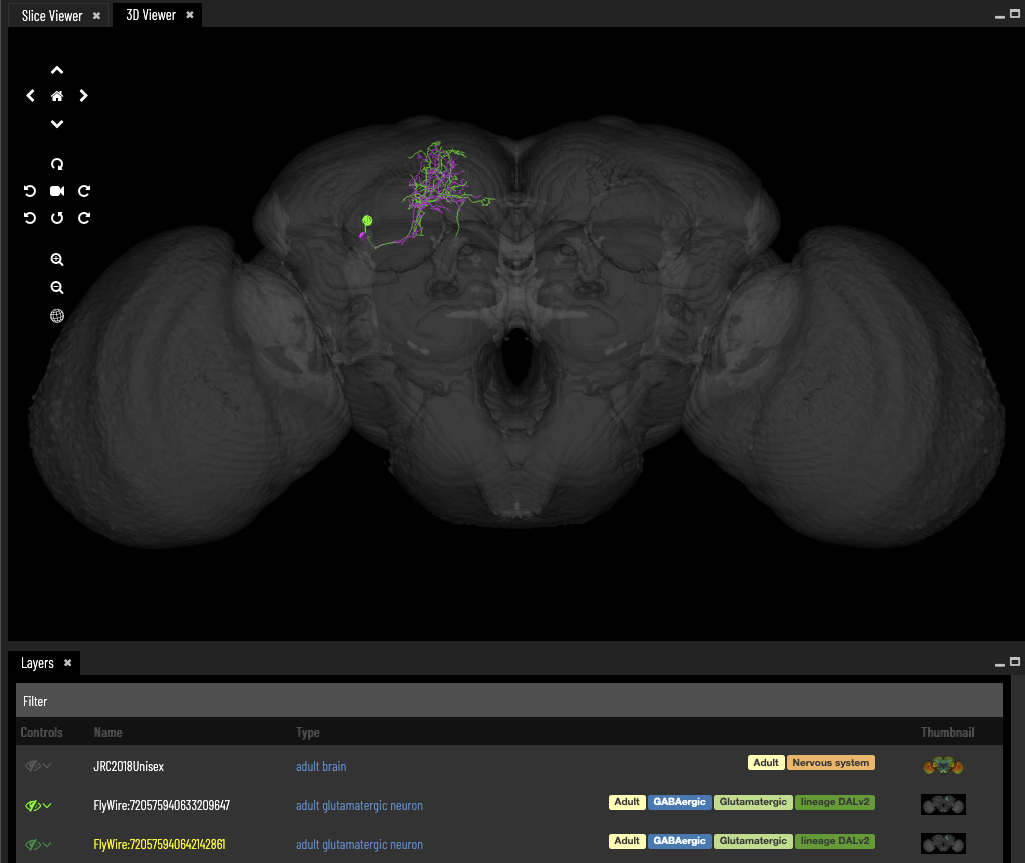The height and width of the screenshot is (863, 1025).
Task: Open the adult brain type link
Action: (321, 767)
